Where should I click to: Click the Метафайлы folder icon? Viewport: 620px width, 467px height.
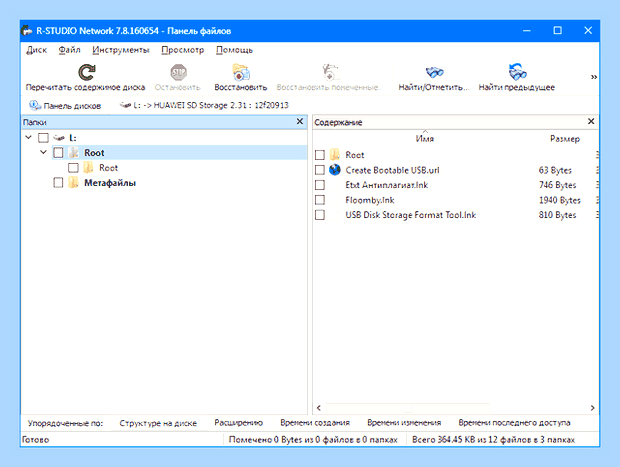click(x=73, y=183)
